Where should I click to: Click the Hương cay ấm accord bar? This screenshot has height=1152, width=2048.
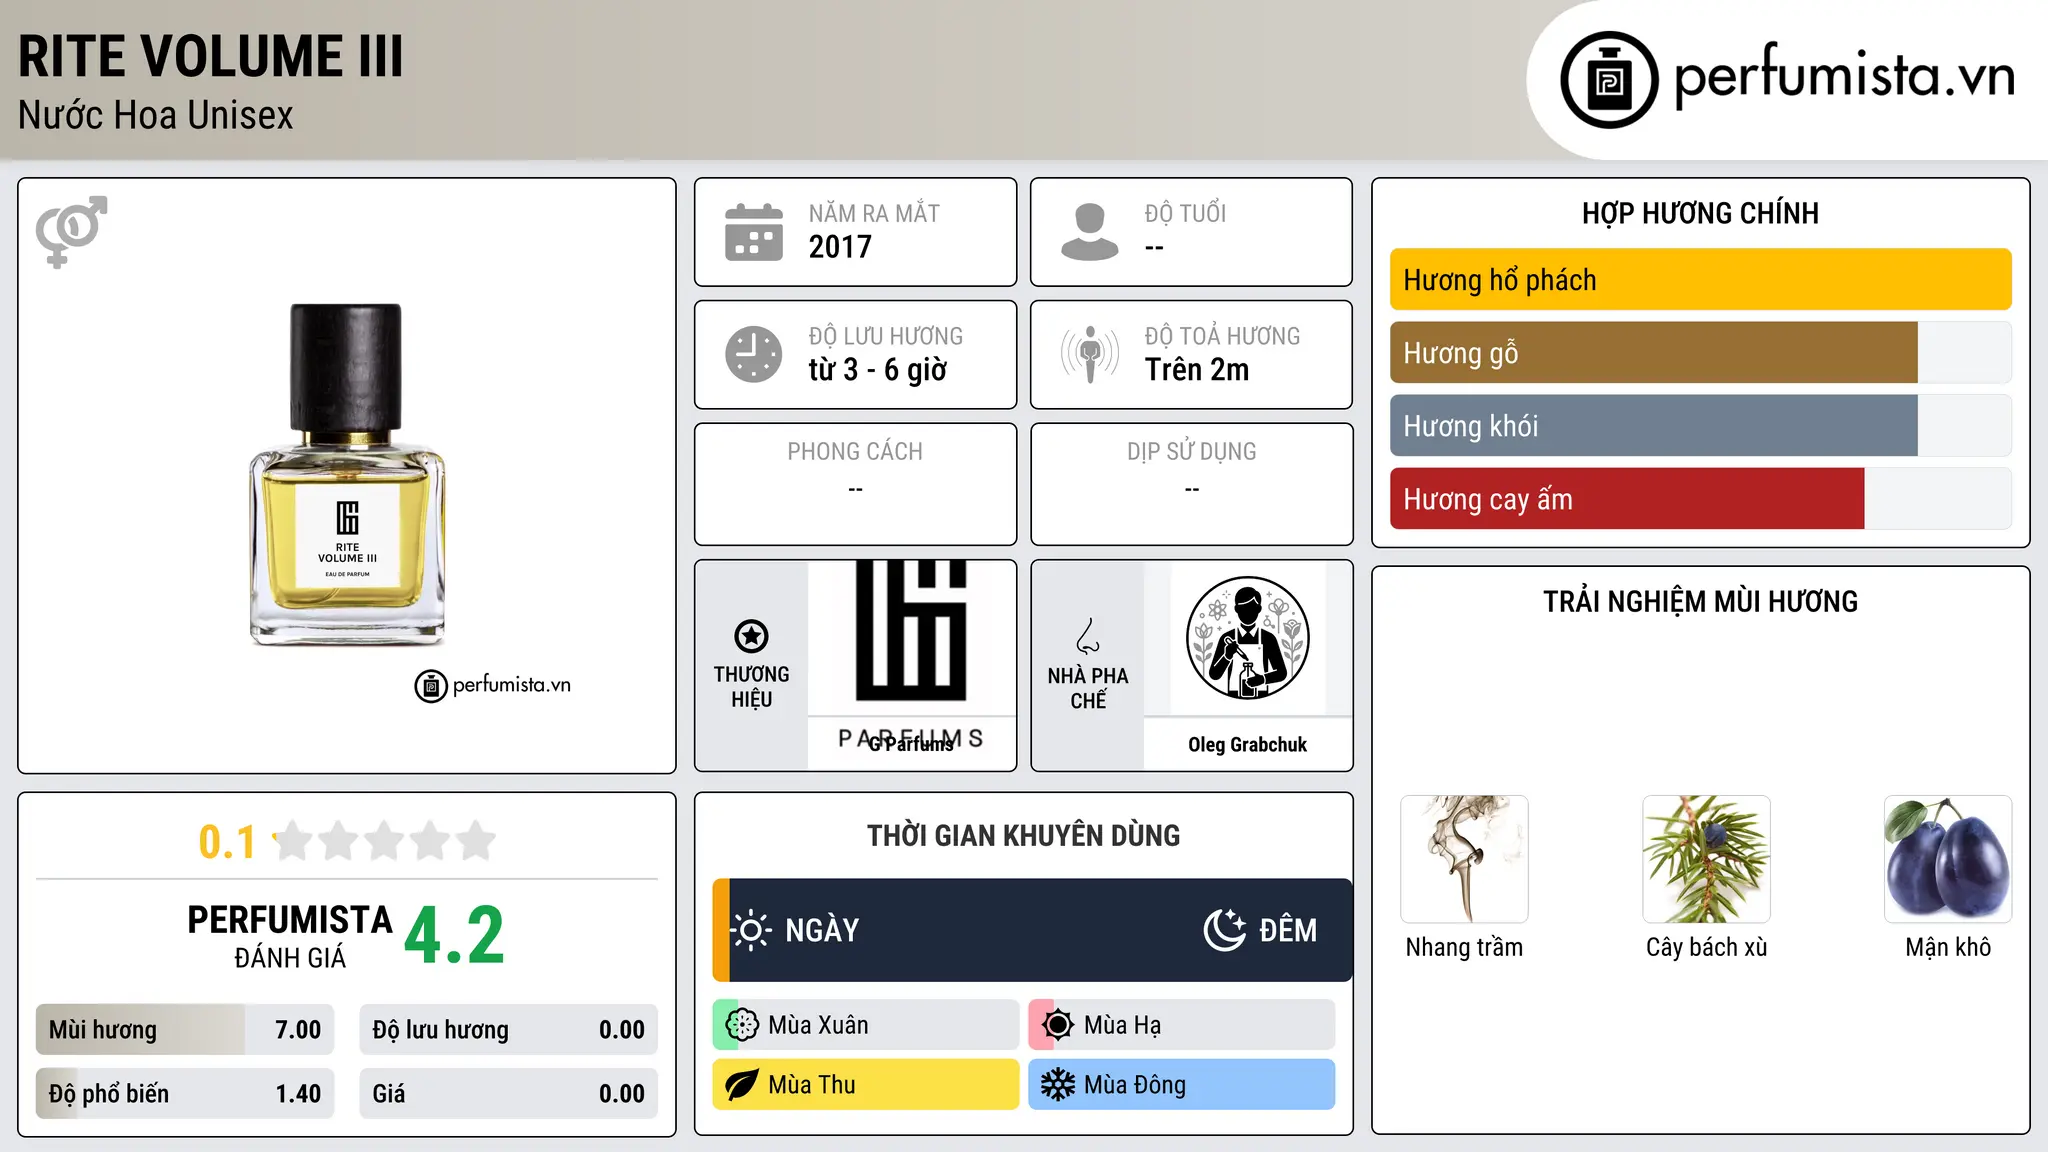point(1700,499)
